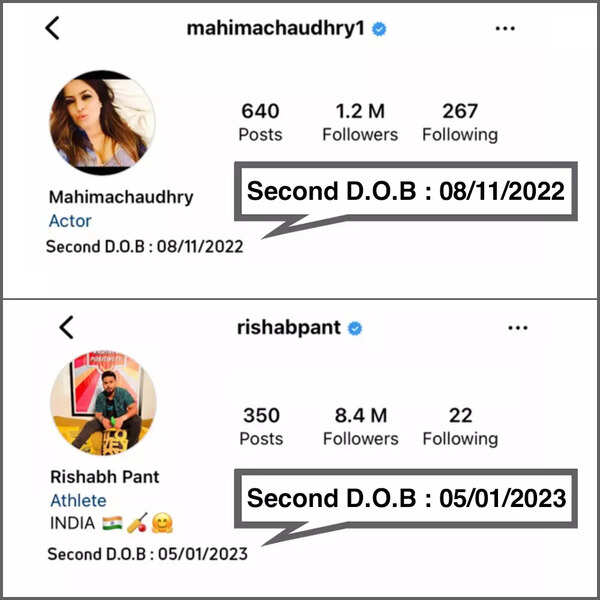Open three-dot menu on rishabpant profile
Image resolution: width=600 pixels, height=600 pixels.
[517, 328]
